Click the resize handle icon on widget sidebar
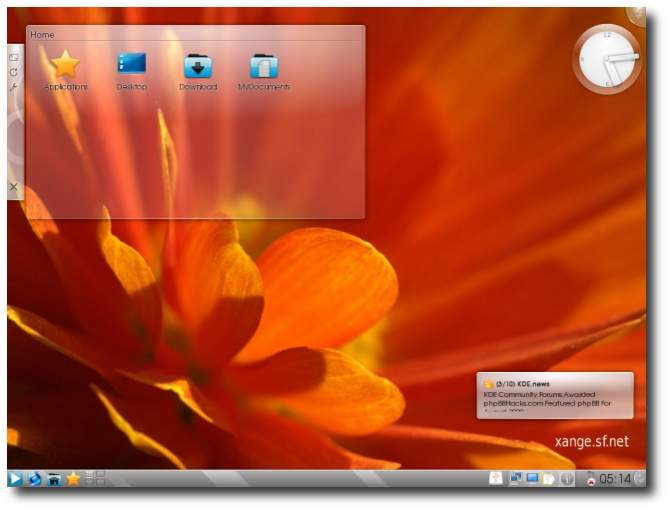 pyautogui.click(x=14, y=57)
